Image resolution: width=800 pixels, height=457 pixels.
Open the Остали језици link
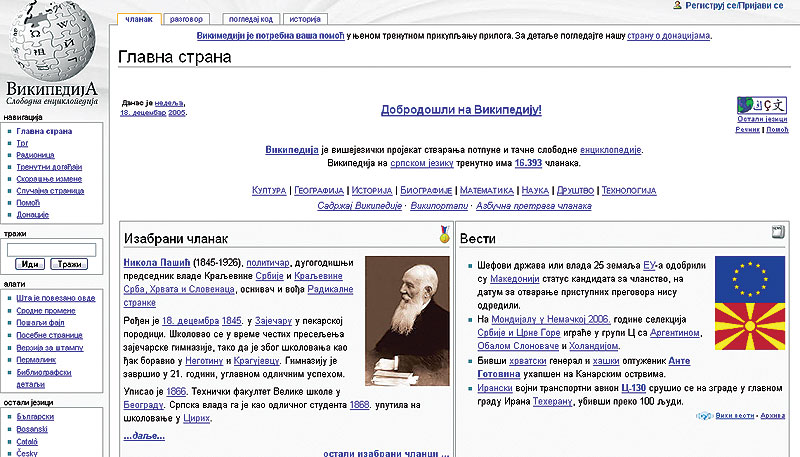click(x=762, y=119)
